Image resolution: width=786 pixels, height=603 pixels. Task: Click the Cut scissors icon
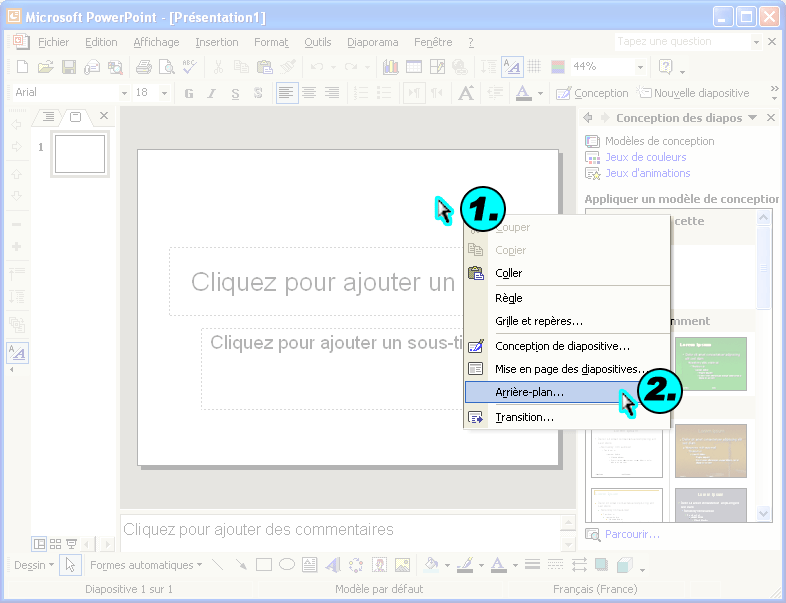[x=218, y=67]
